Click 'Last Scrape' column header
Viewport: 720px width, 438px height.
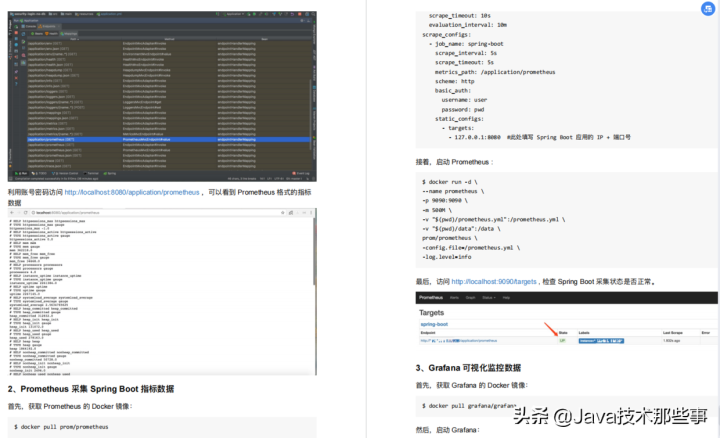click(672, 332)
